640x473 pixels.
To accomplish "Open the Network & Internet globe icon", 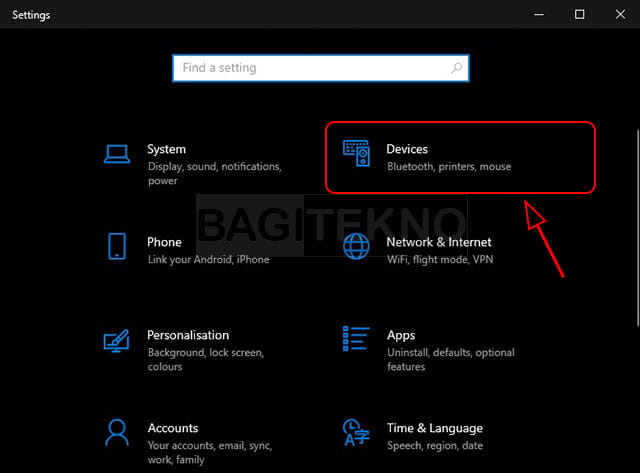I will click(x=356, y=246).
